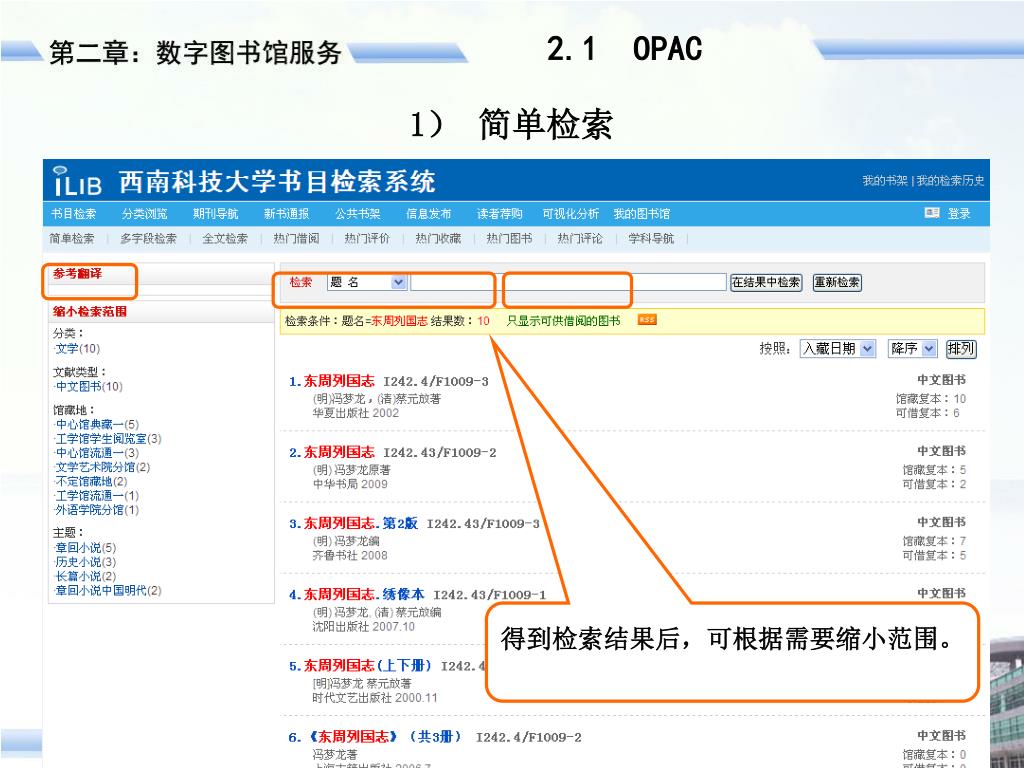The image size is (1024, 768).
Task: Open the 分类浏览 menu
Action: [x=144, y=214]
